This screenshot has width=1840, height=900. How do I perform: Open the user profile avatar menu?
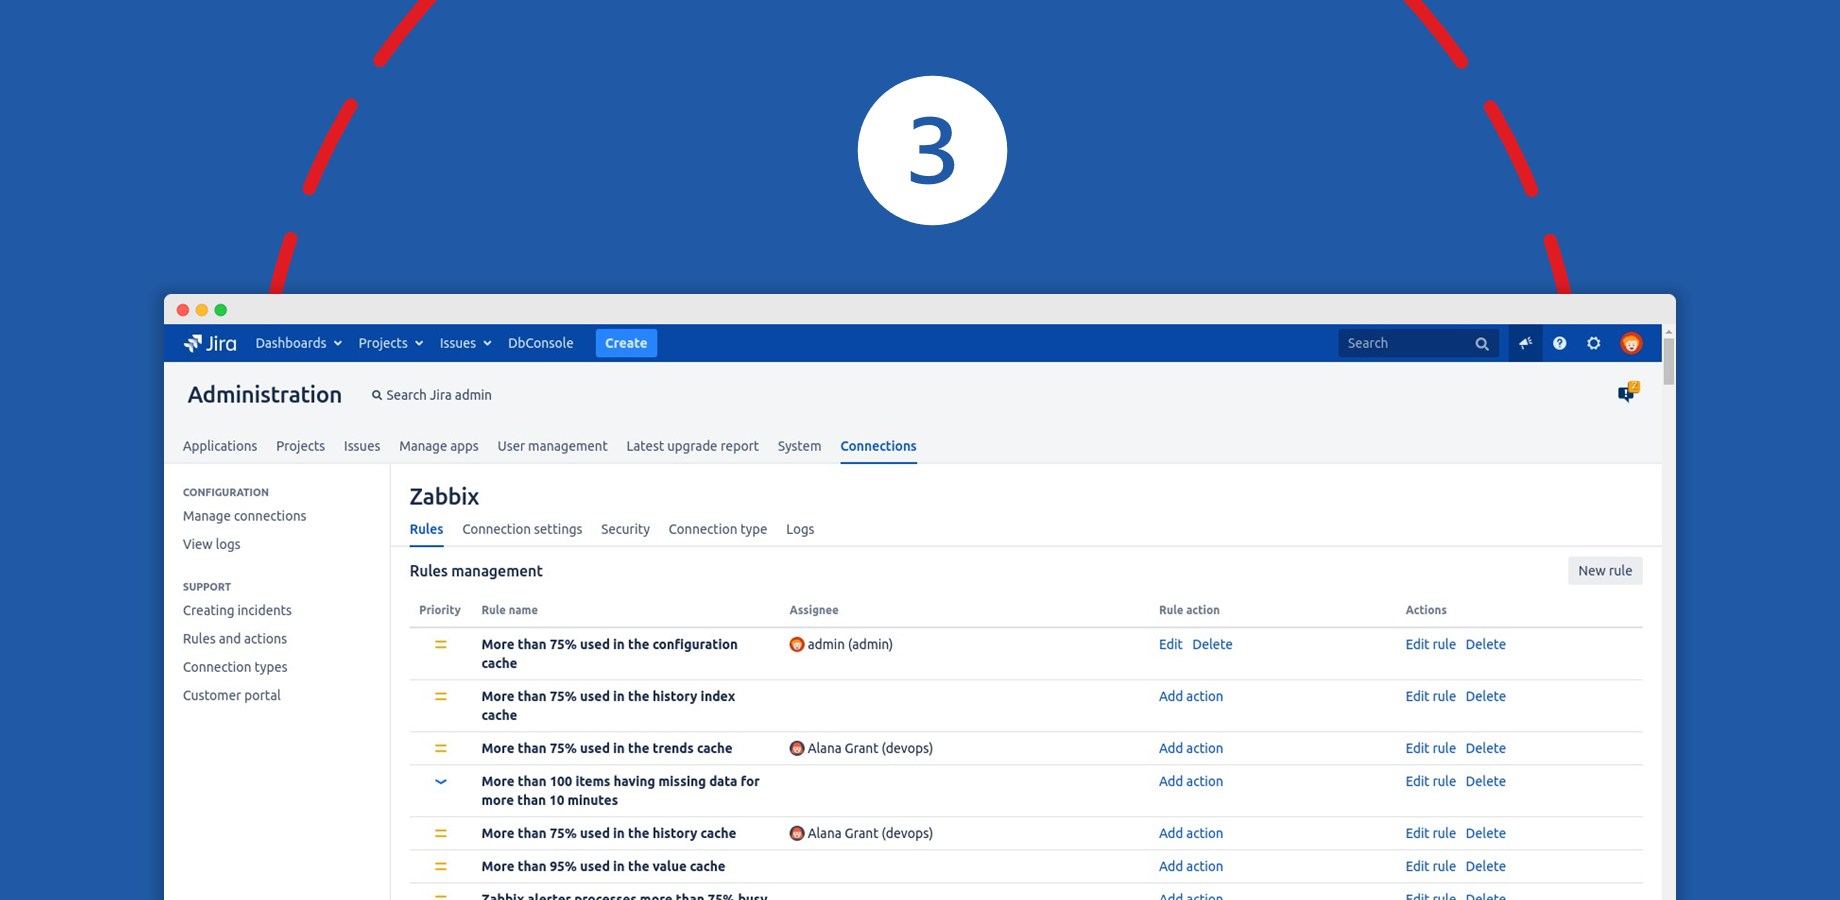click(1631, 343)
